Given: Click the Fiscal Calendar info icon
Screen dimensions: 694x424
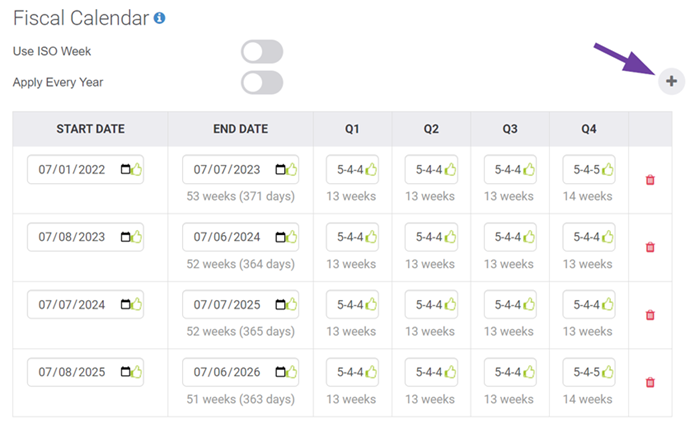Looking at the screenshot, I should tap(160, 18).
